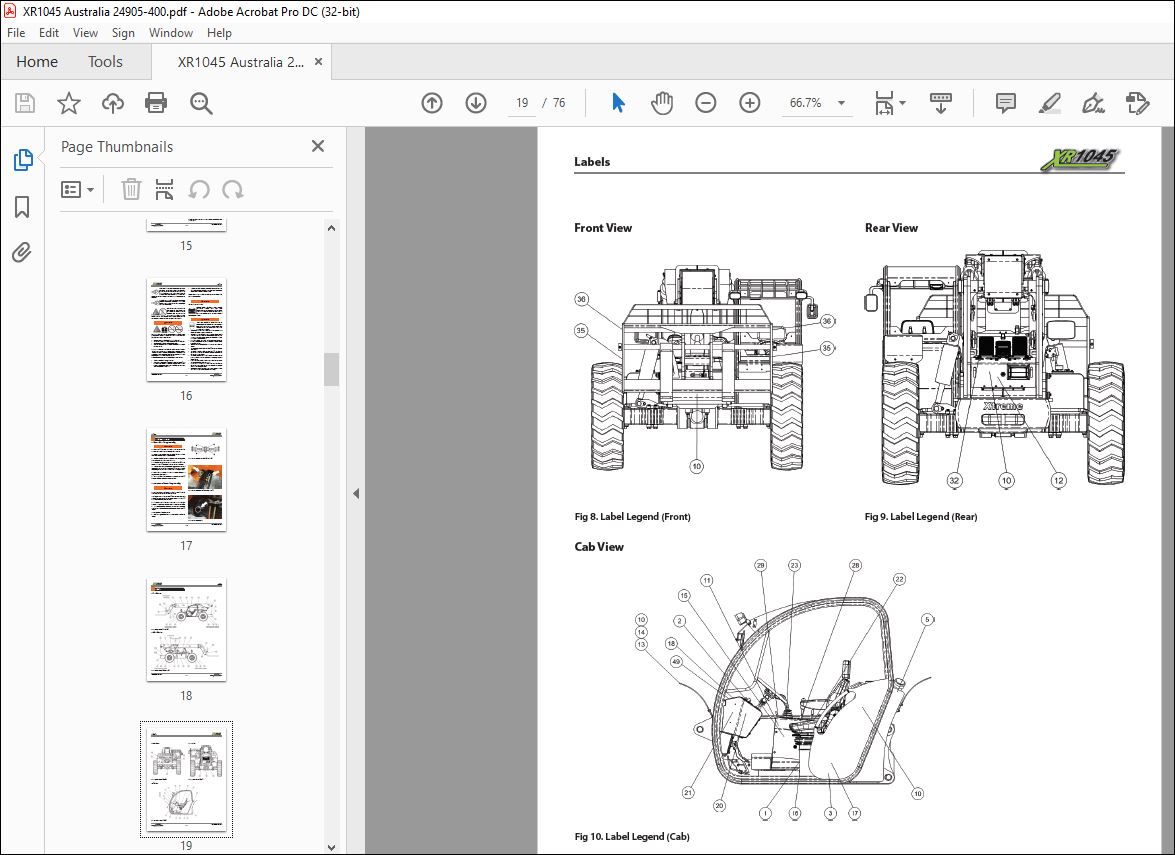Viewport: 1175px width, 855px height.
Task: Open the Bookmarks panel
Action: pos(22,207)
